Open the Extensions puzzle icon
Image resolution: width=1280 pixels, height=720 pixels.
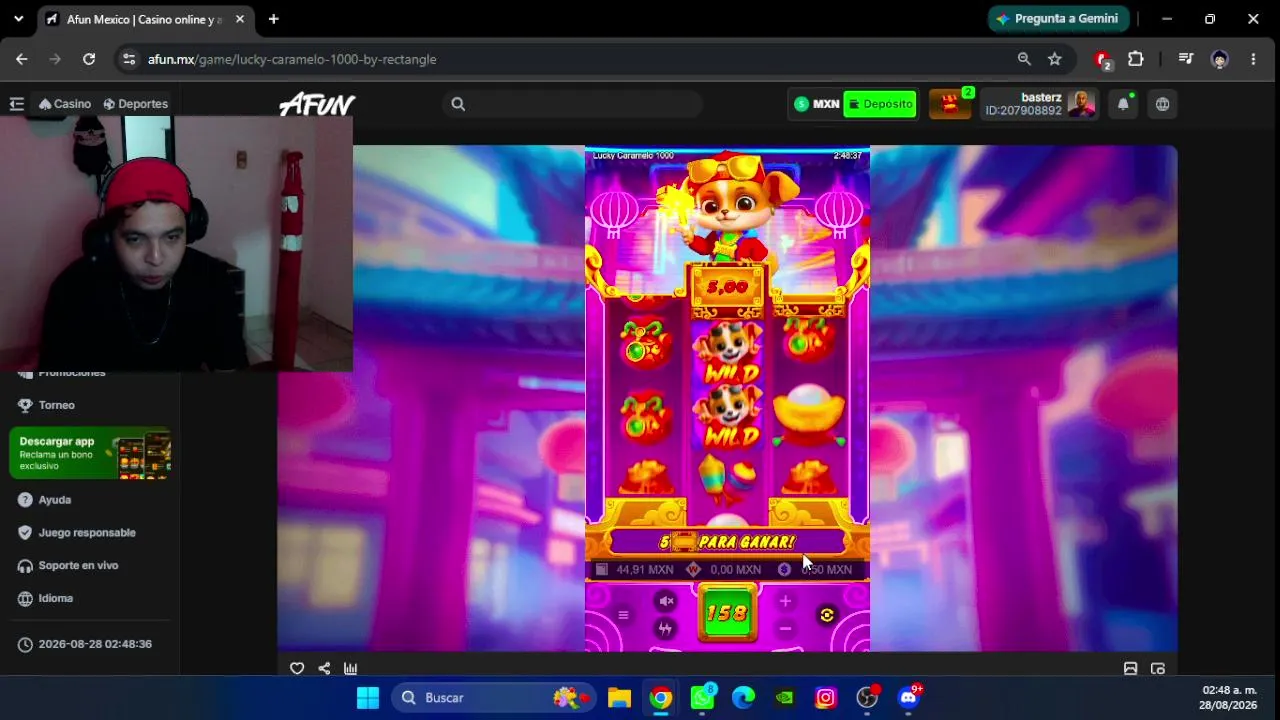coord(1136,59)
